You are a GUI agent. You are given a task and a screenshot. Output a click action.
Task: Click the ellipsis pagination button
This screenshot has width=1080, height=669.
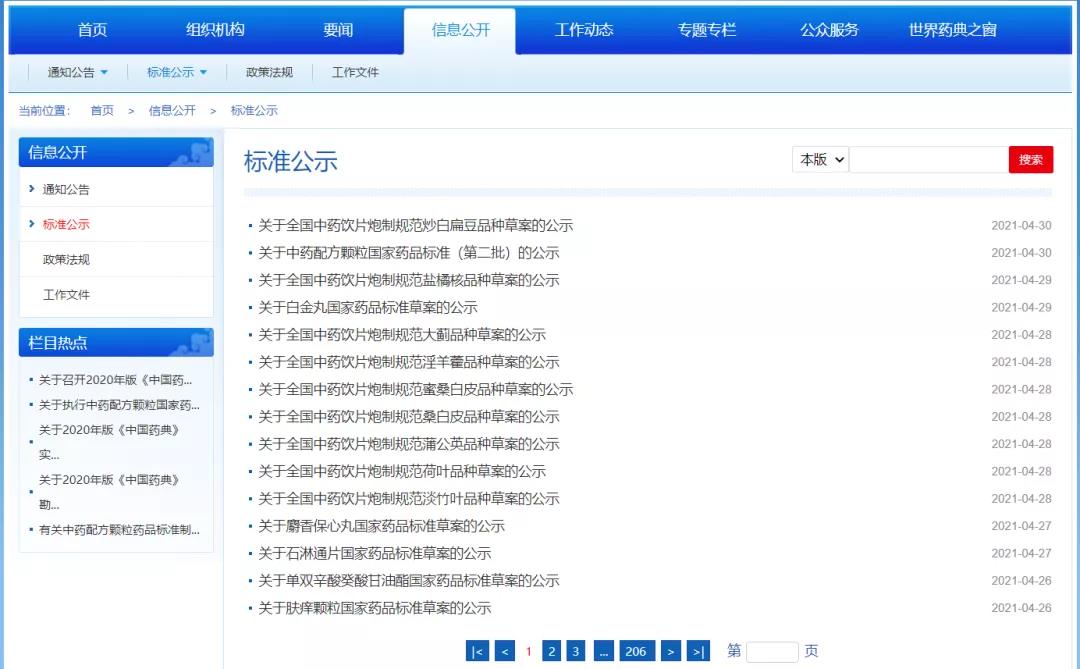tap(603, 651)
